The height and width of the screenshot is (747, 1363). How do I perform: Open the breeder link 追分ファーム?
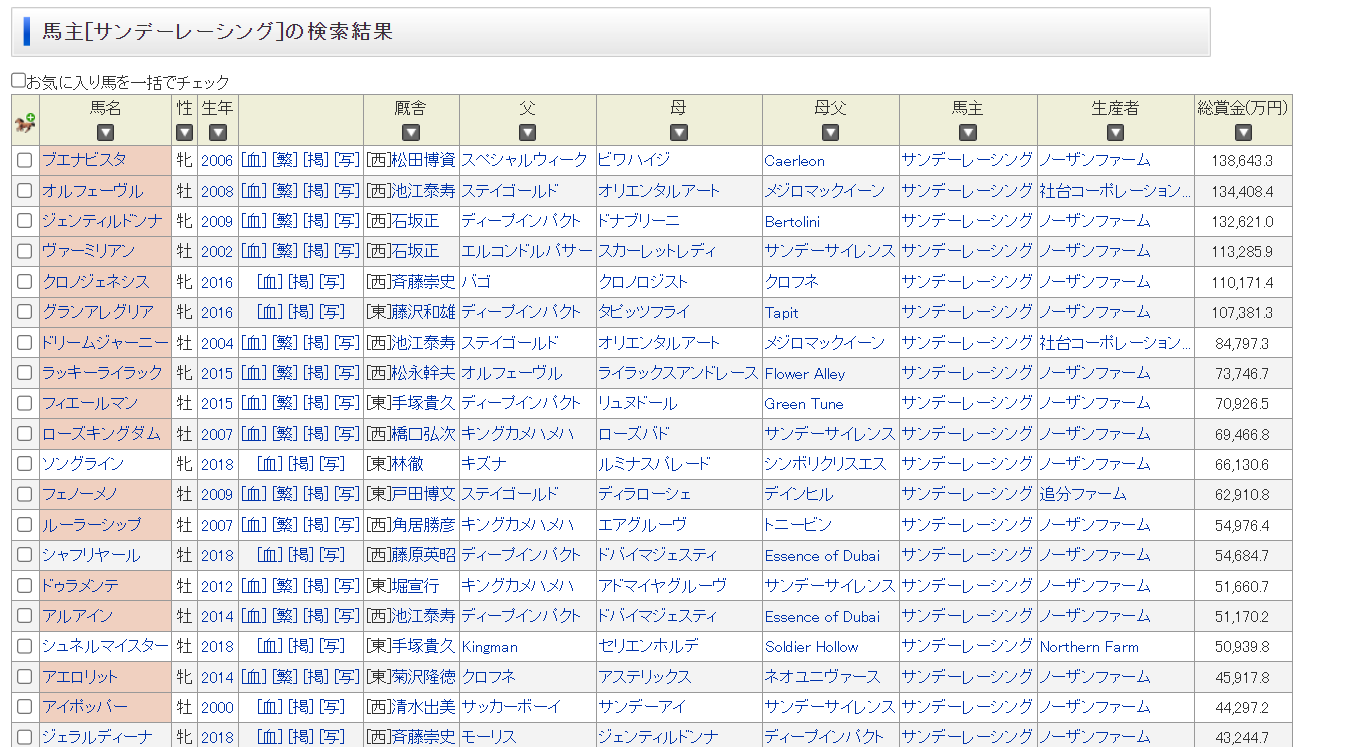[1082, 494]
